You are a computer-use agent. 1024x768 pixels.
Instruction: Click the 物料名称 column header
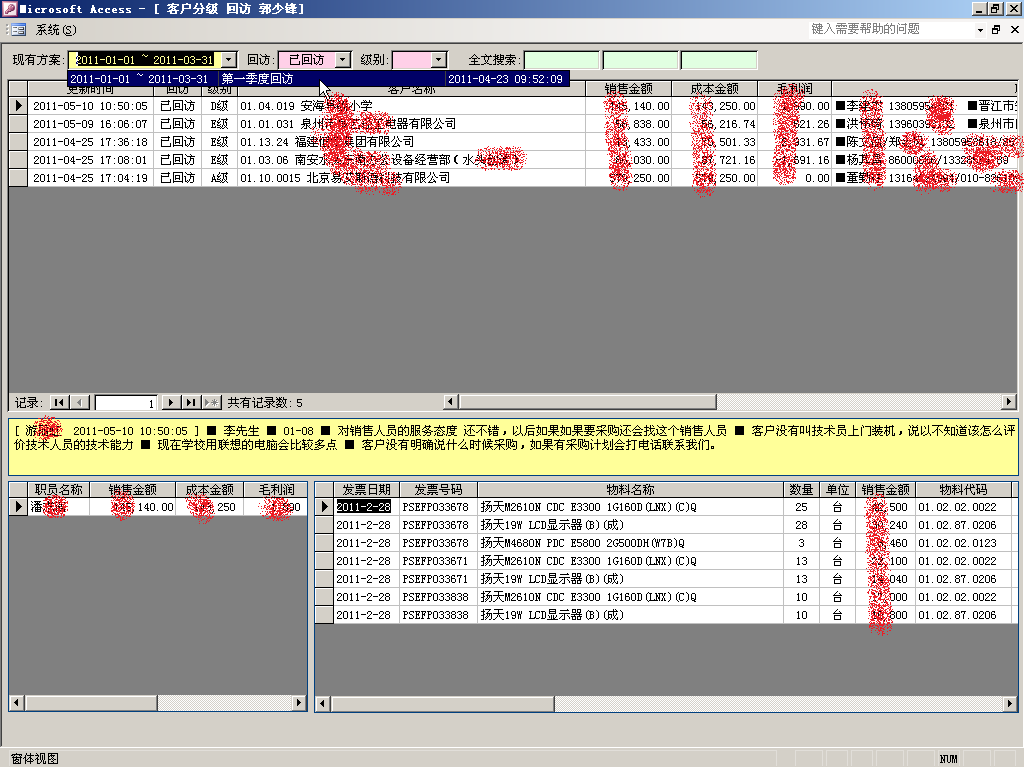630,490
